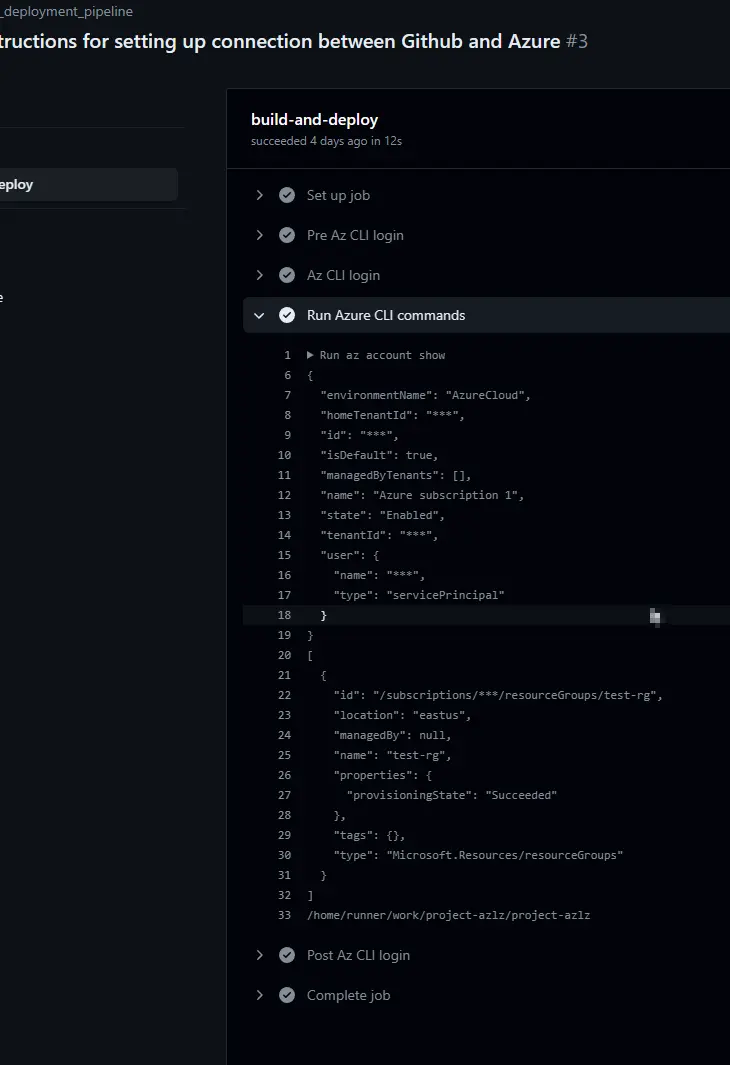
Task: Click the Az CLI login success checkmark
Action: coord(287,276)
